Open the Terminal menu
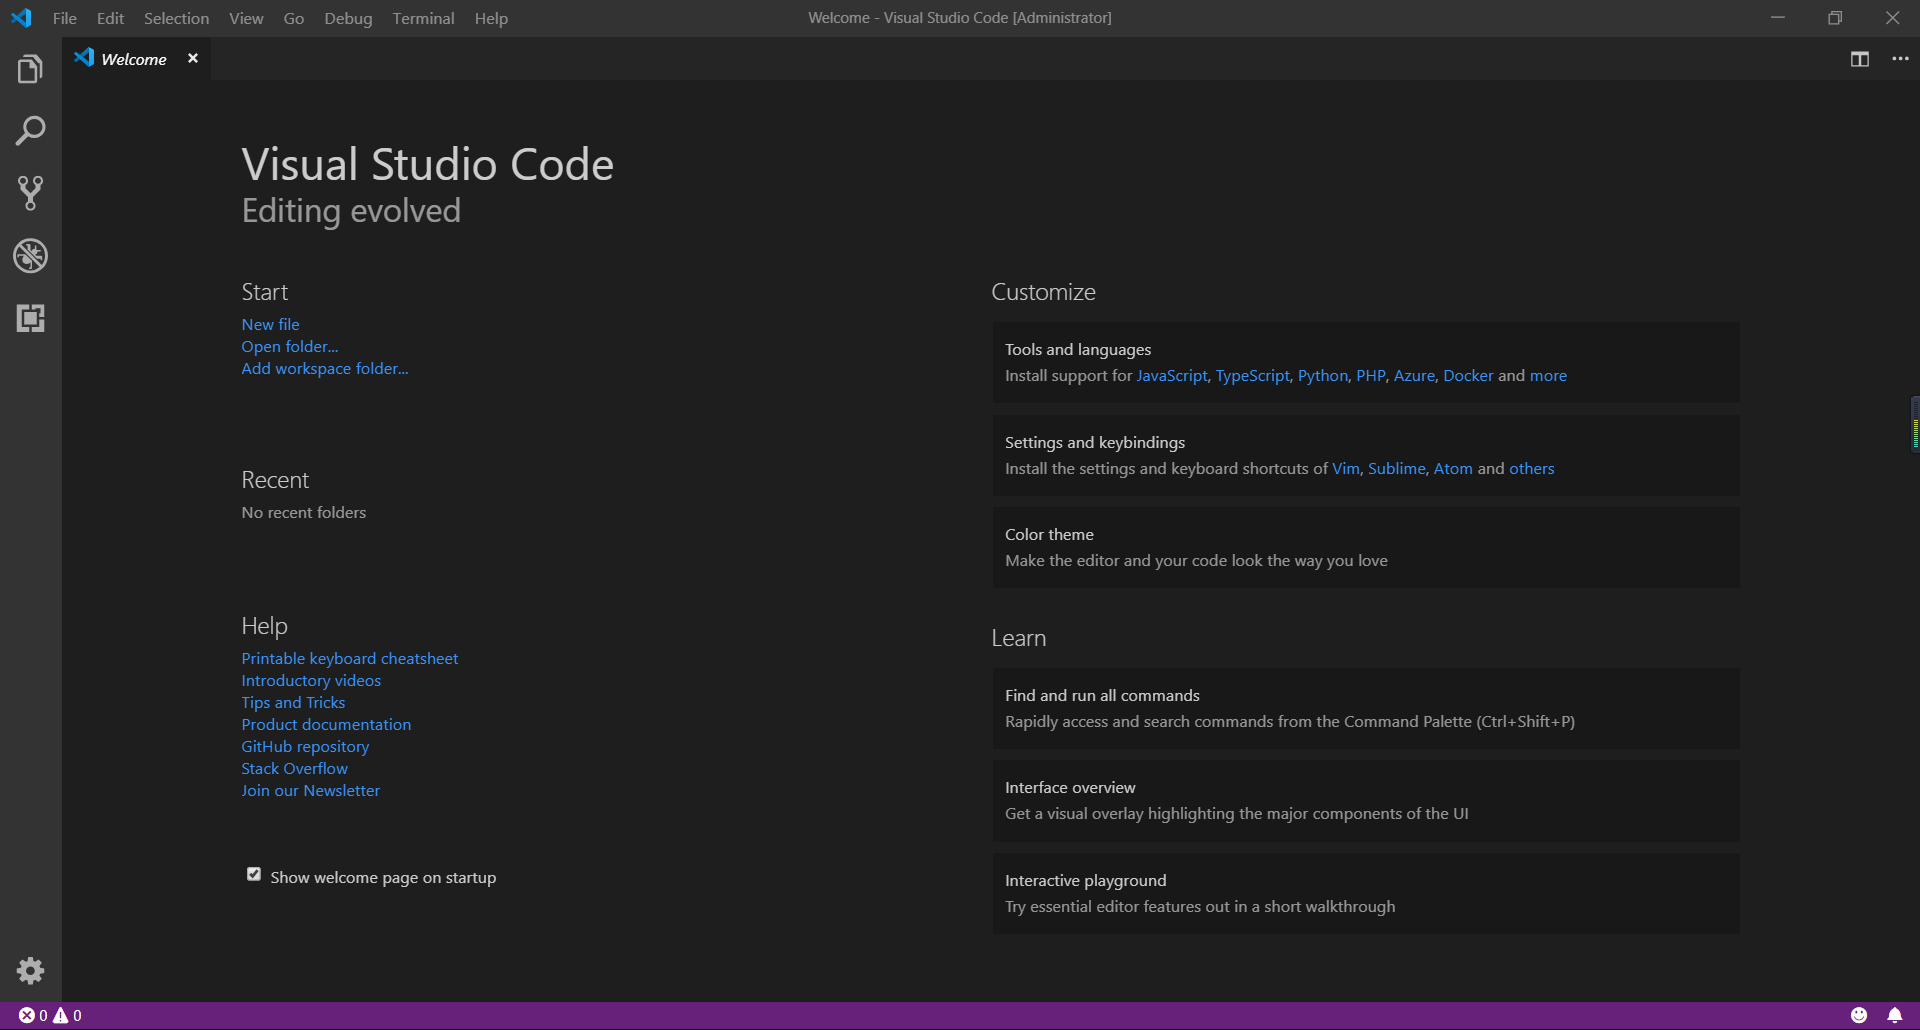1920x1030 pixels. tap(423, 18)
